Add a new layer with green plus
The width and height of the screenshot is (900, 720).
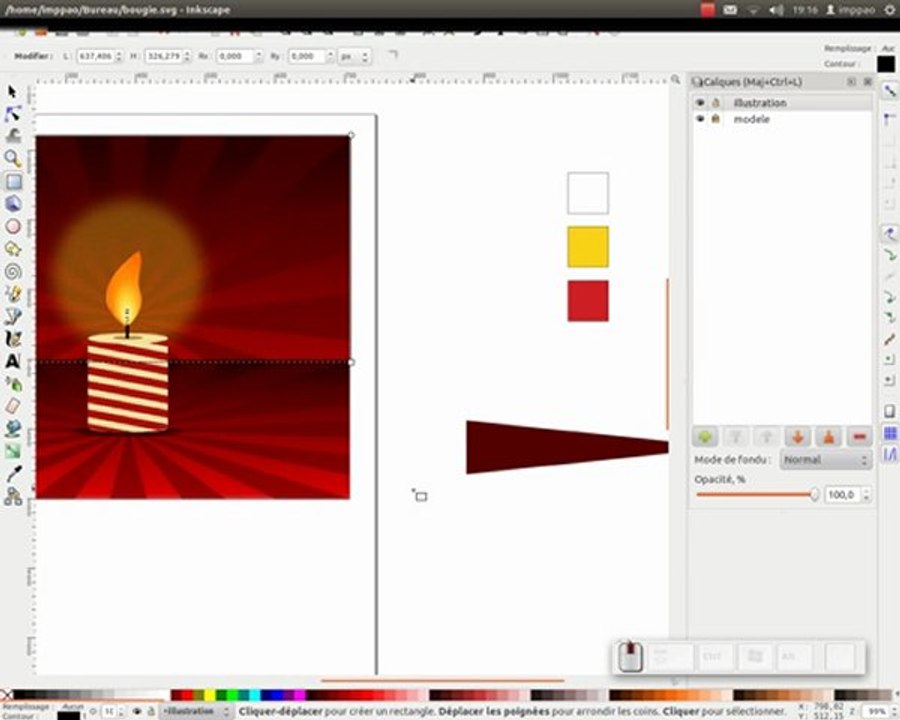[x=705, y=437]
